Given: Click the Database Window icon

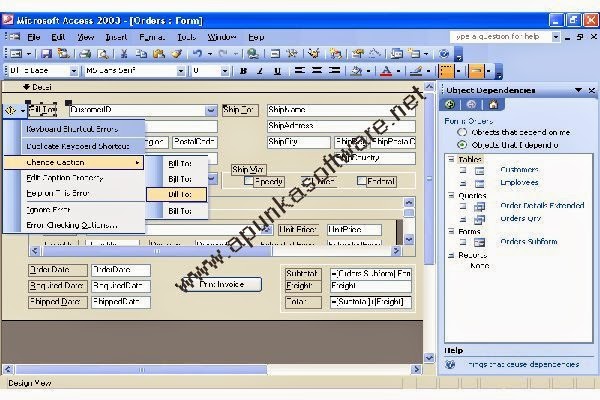Looking at the screenshot, I should point(397,54).
